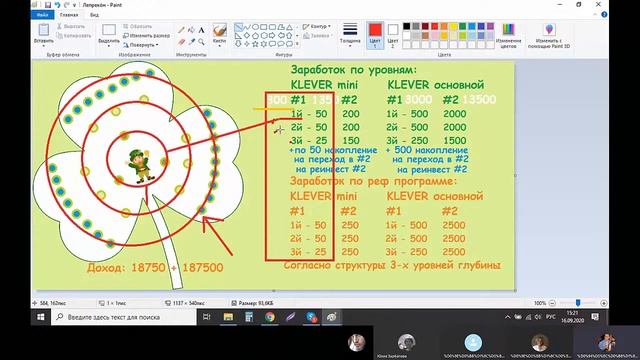Select Цвет 1 color box
The height and width of the screenshot is (360, 640).
pos(375,35)
